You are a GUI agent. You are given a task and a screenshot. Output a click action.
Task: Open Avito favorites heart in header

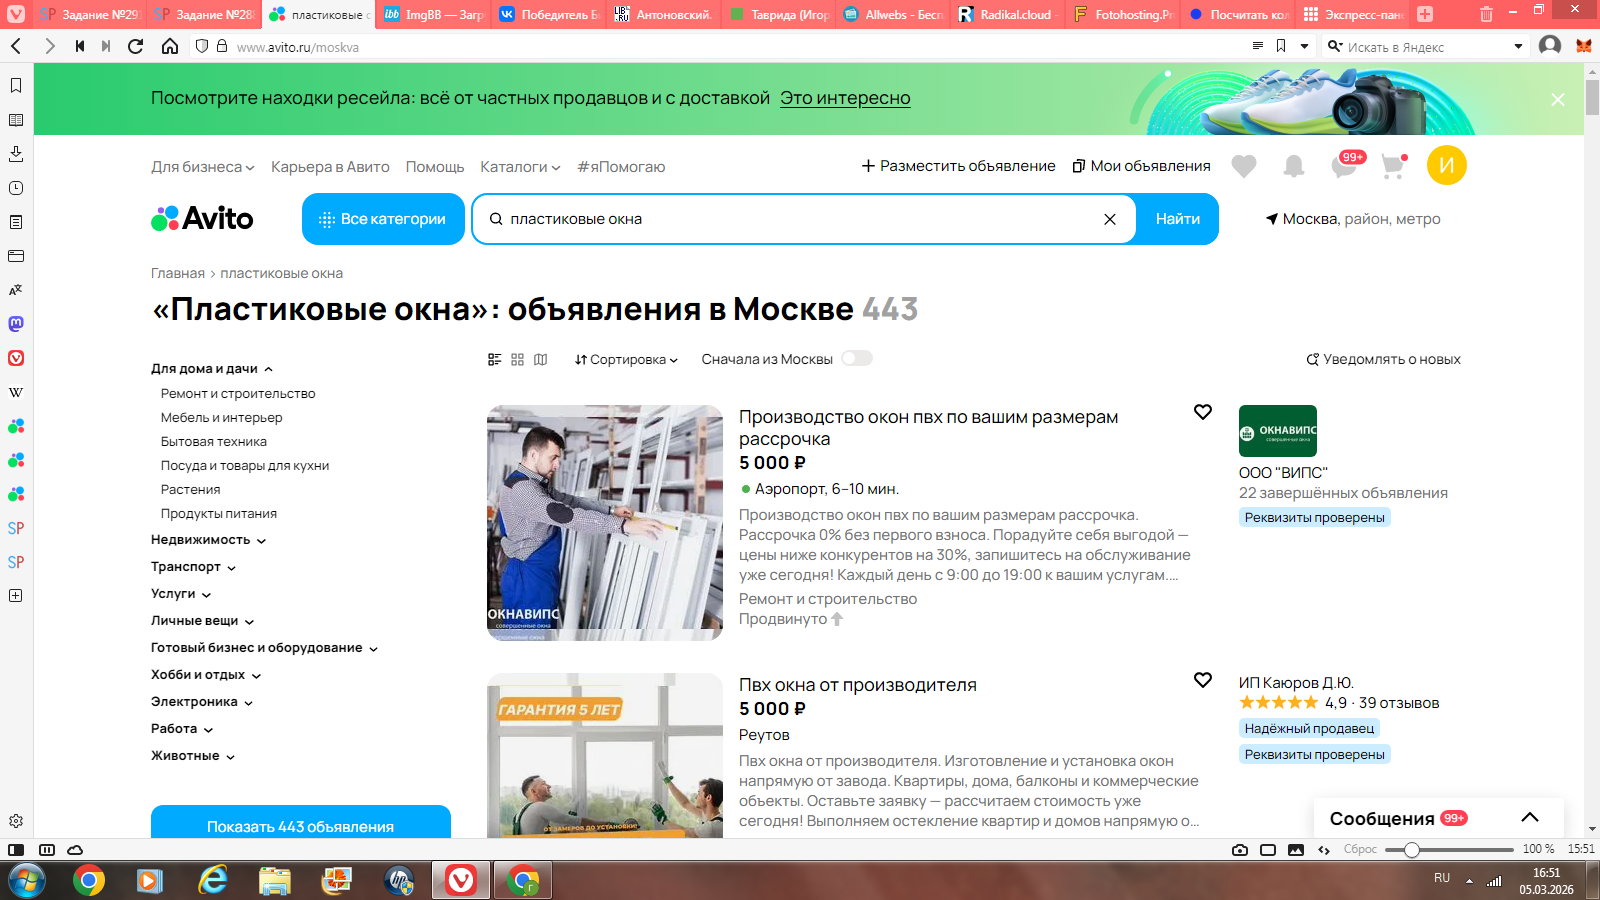coord(1244,166)
